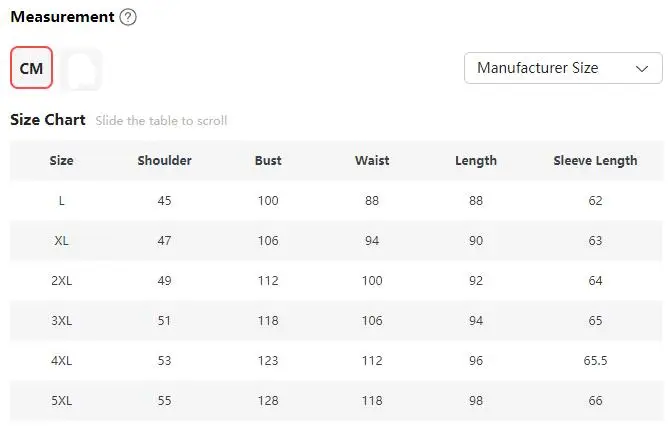The width and height of the screenshot is (671, 426).
Task: Open the Manufacturer Size dropdown
Action: pos(563,68)
